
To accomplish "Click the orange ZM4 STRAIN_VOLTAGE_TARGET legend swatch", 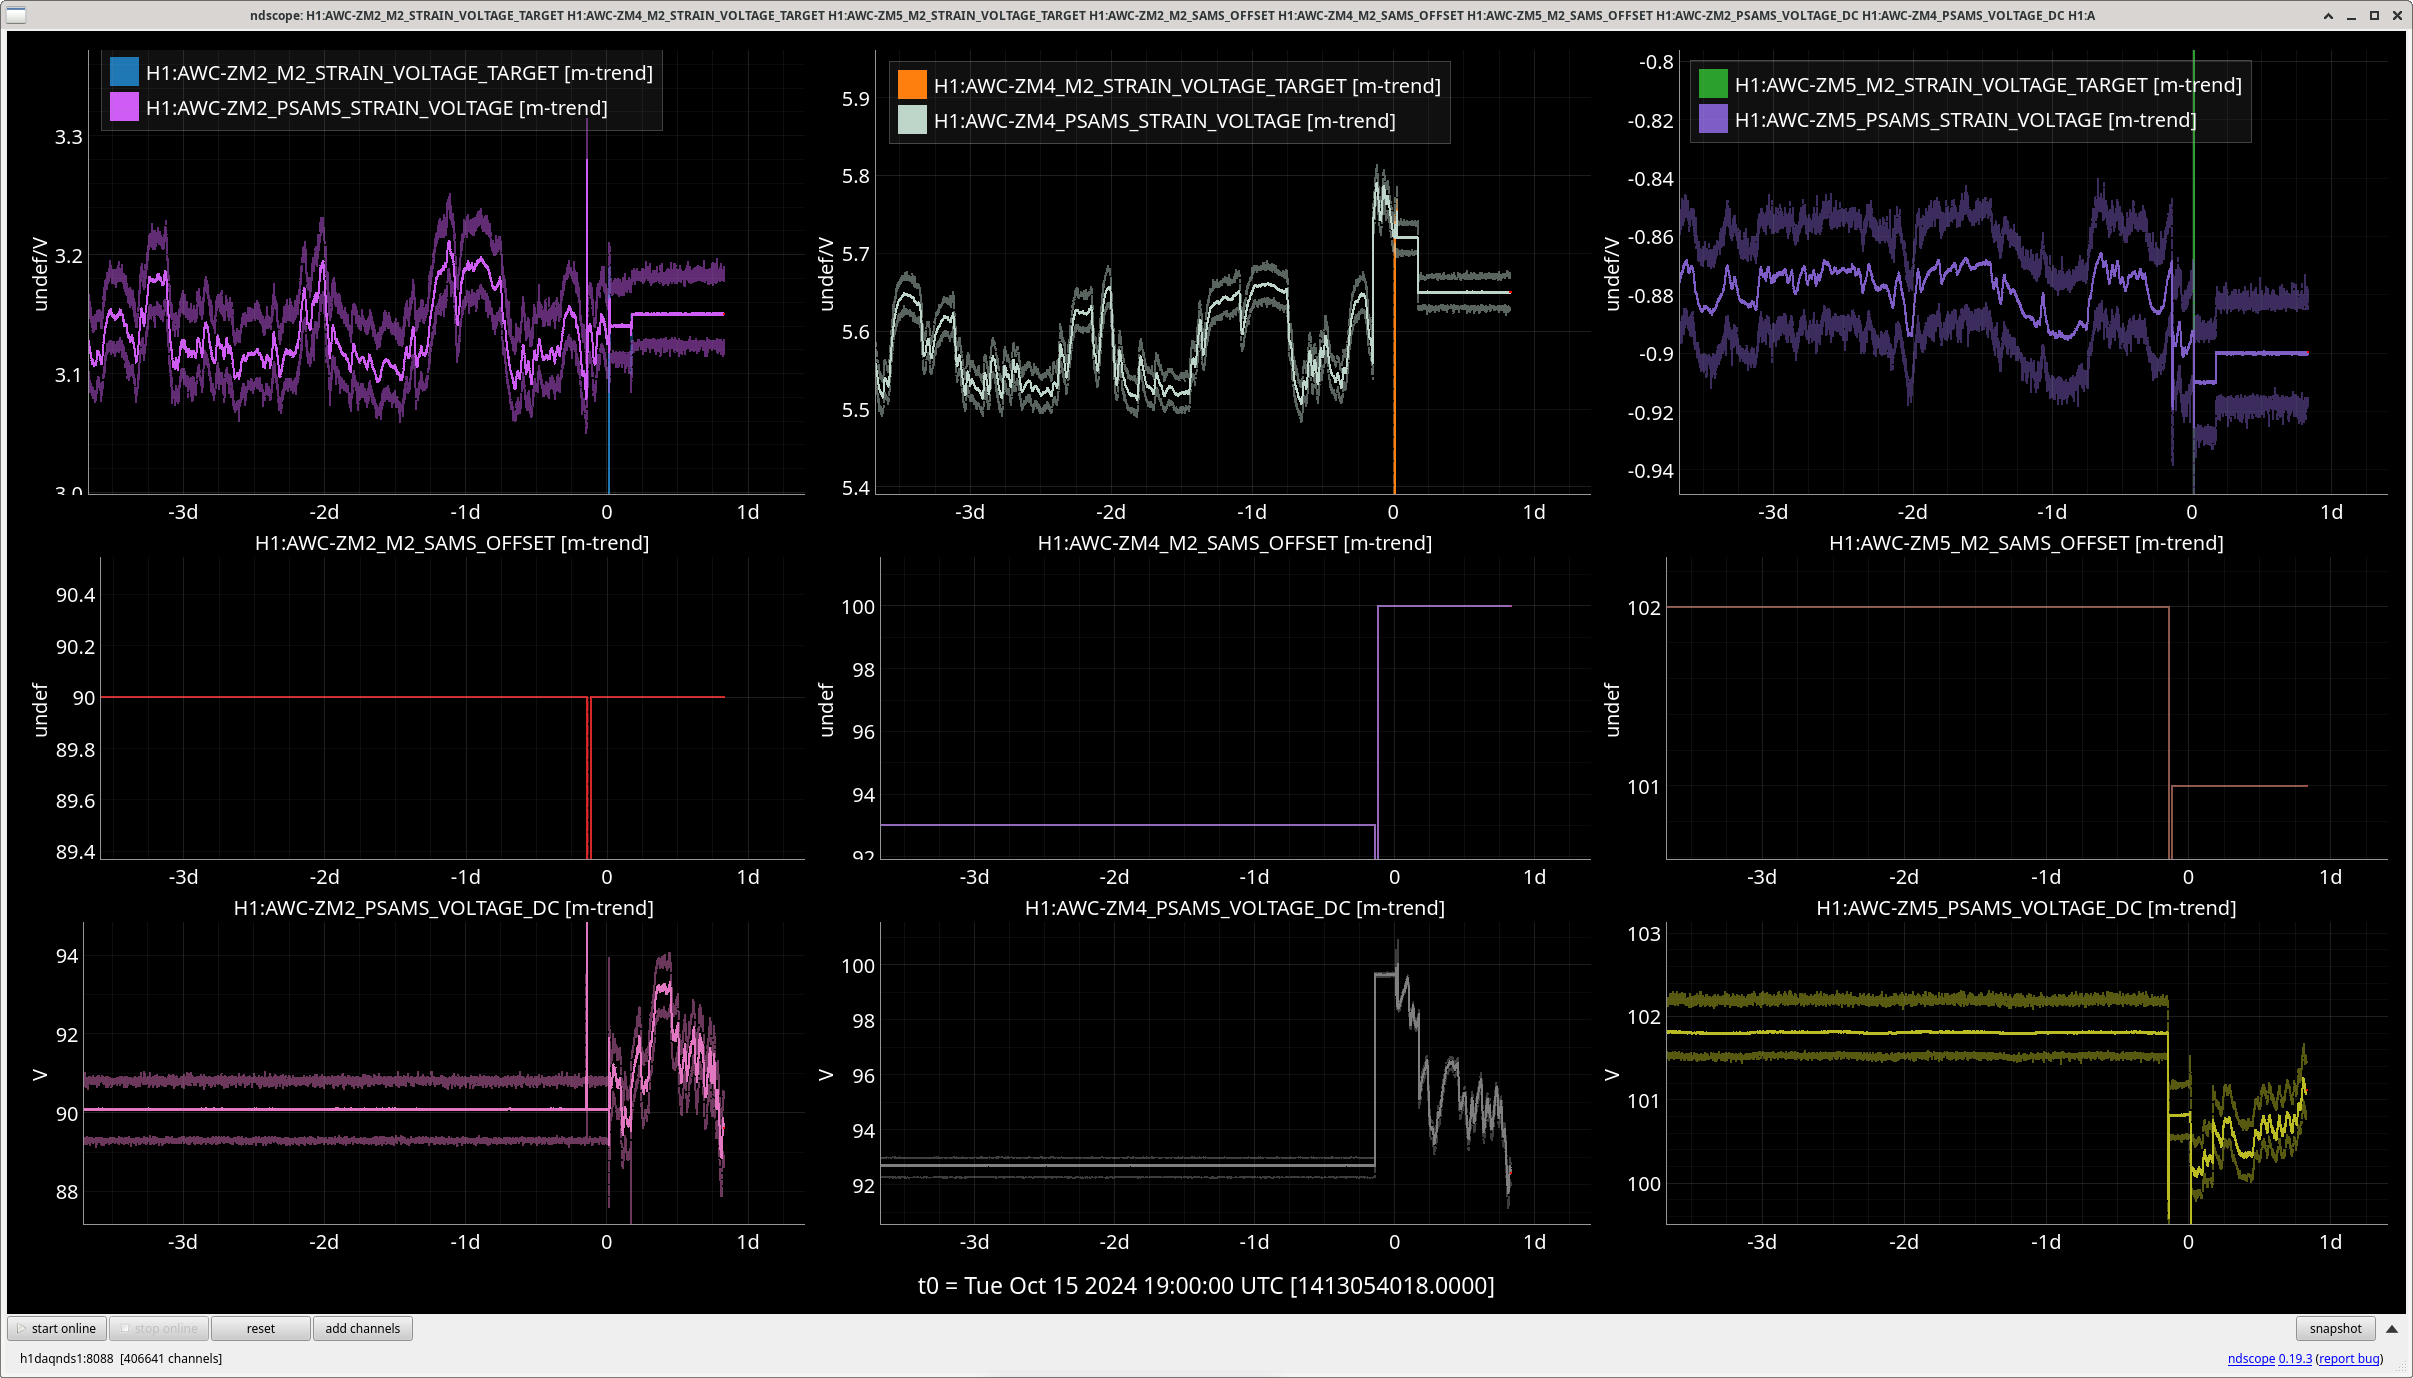I will (x=912, y=85).
